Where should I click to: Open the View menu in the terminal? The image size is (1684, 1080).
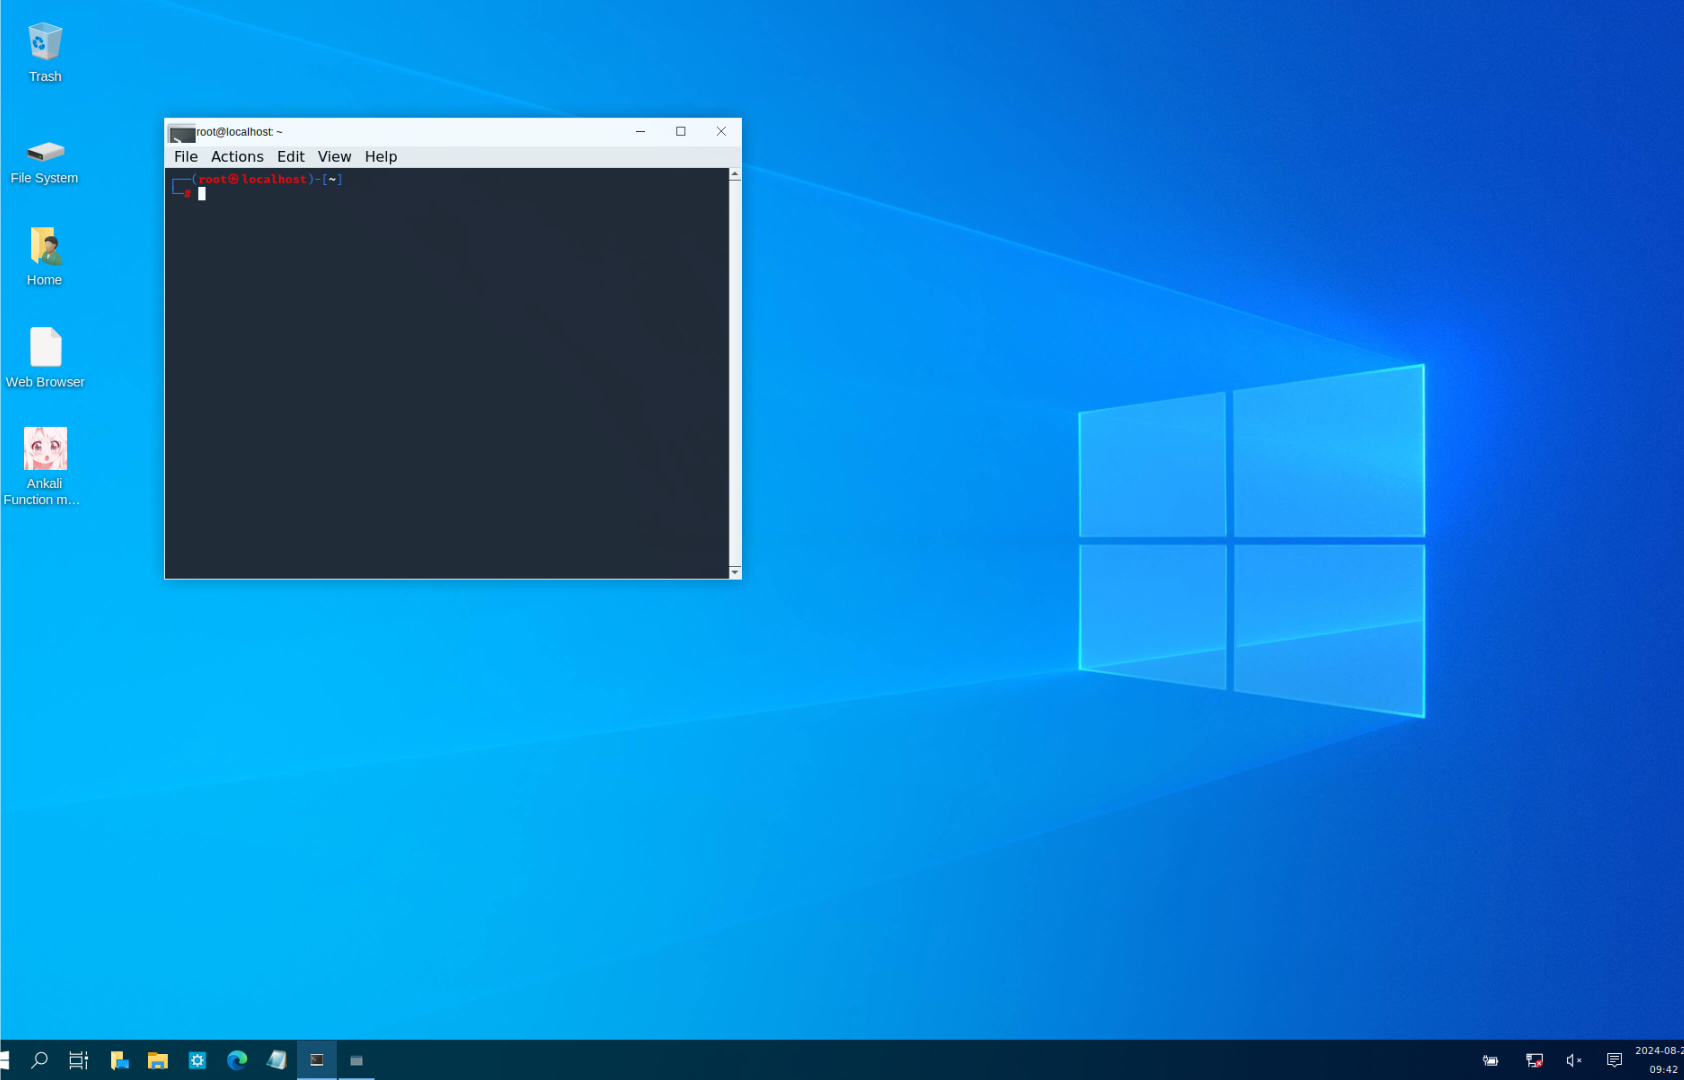[x=334, y=157]
